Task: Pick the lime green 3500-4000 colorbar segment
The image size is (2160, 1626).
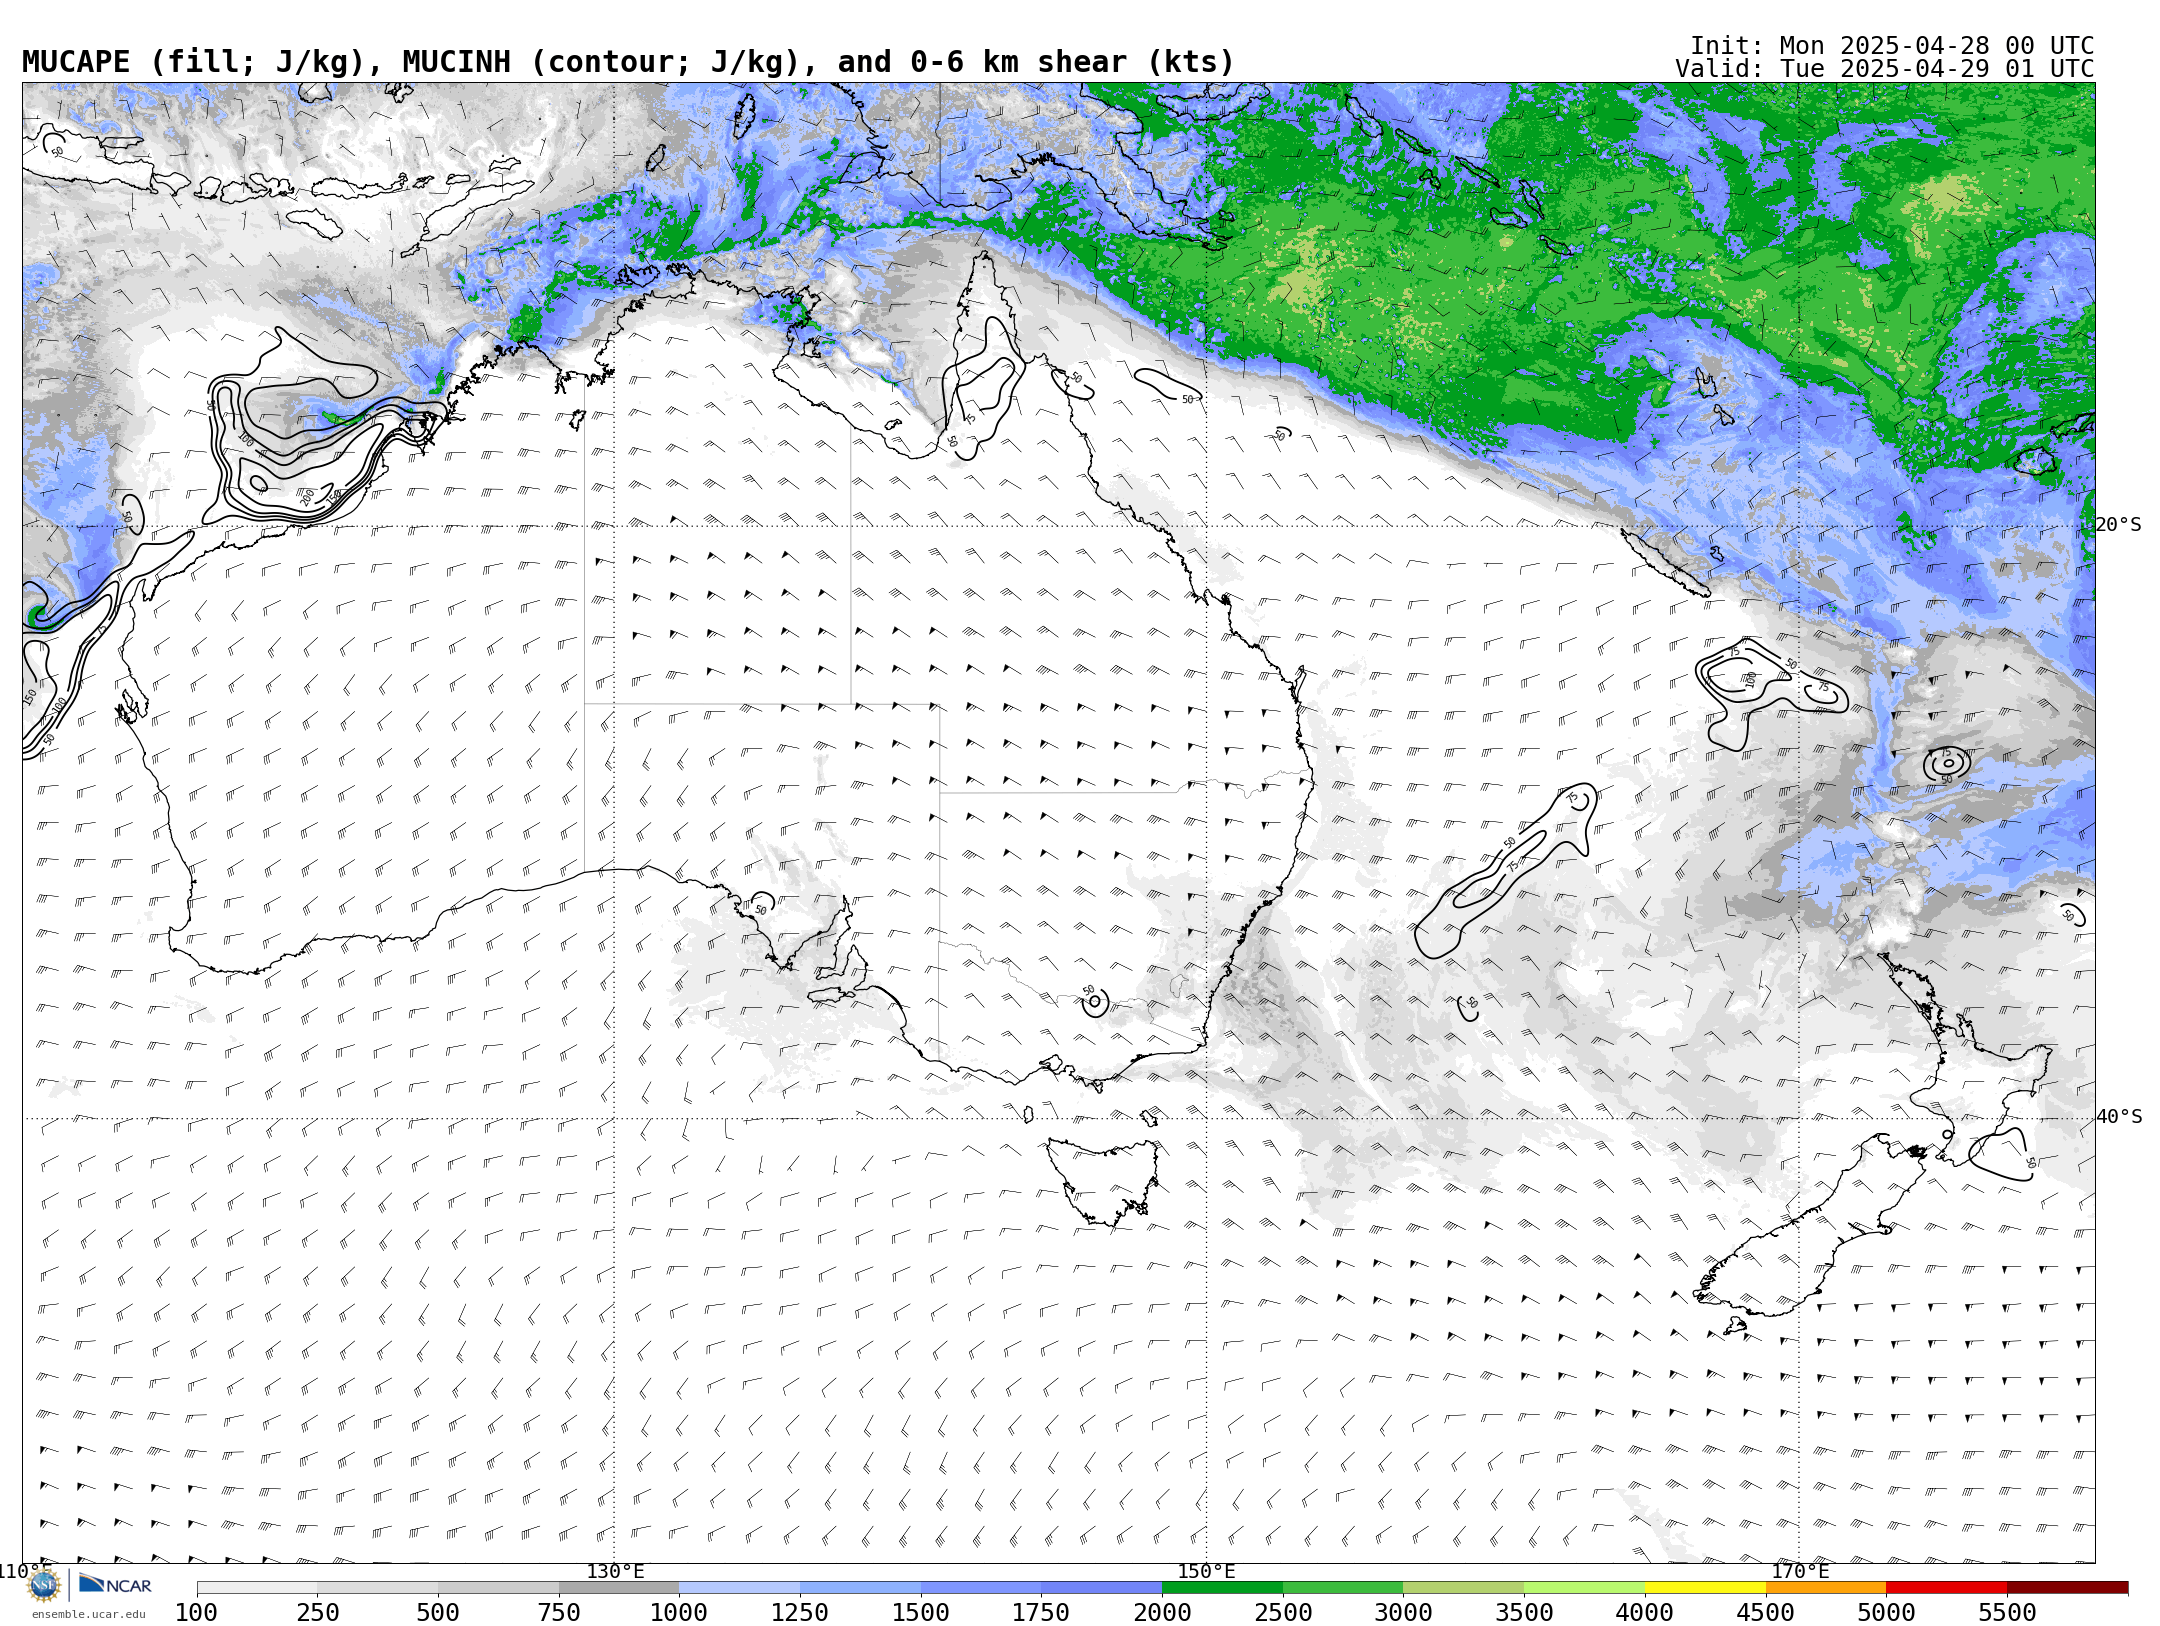Action: click(1584, 1588)
